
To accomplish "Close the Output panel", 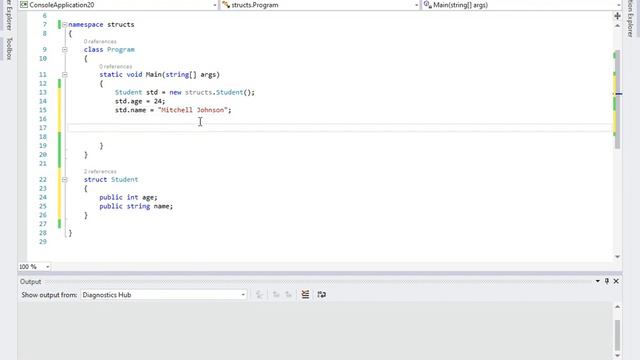I will tap(616, 281).
